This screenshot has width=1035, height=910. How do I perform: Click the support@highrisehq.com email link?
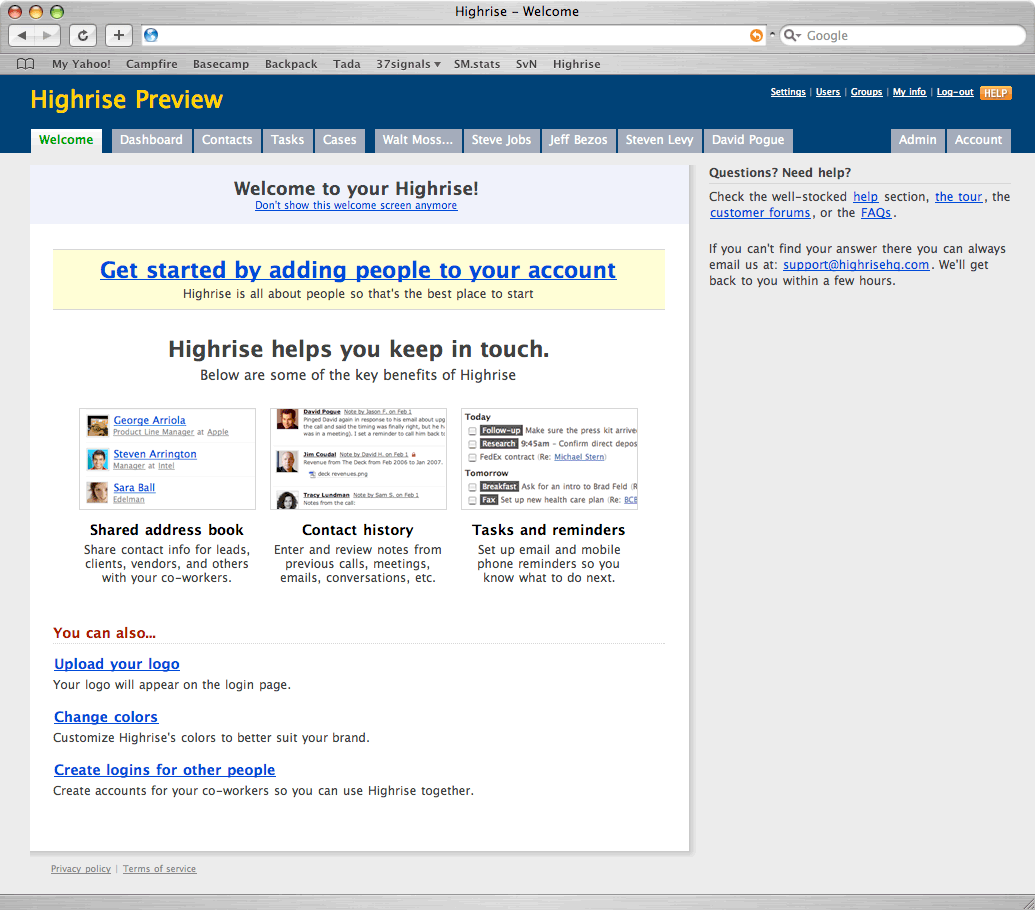(x=855, y=265)
